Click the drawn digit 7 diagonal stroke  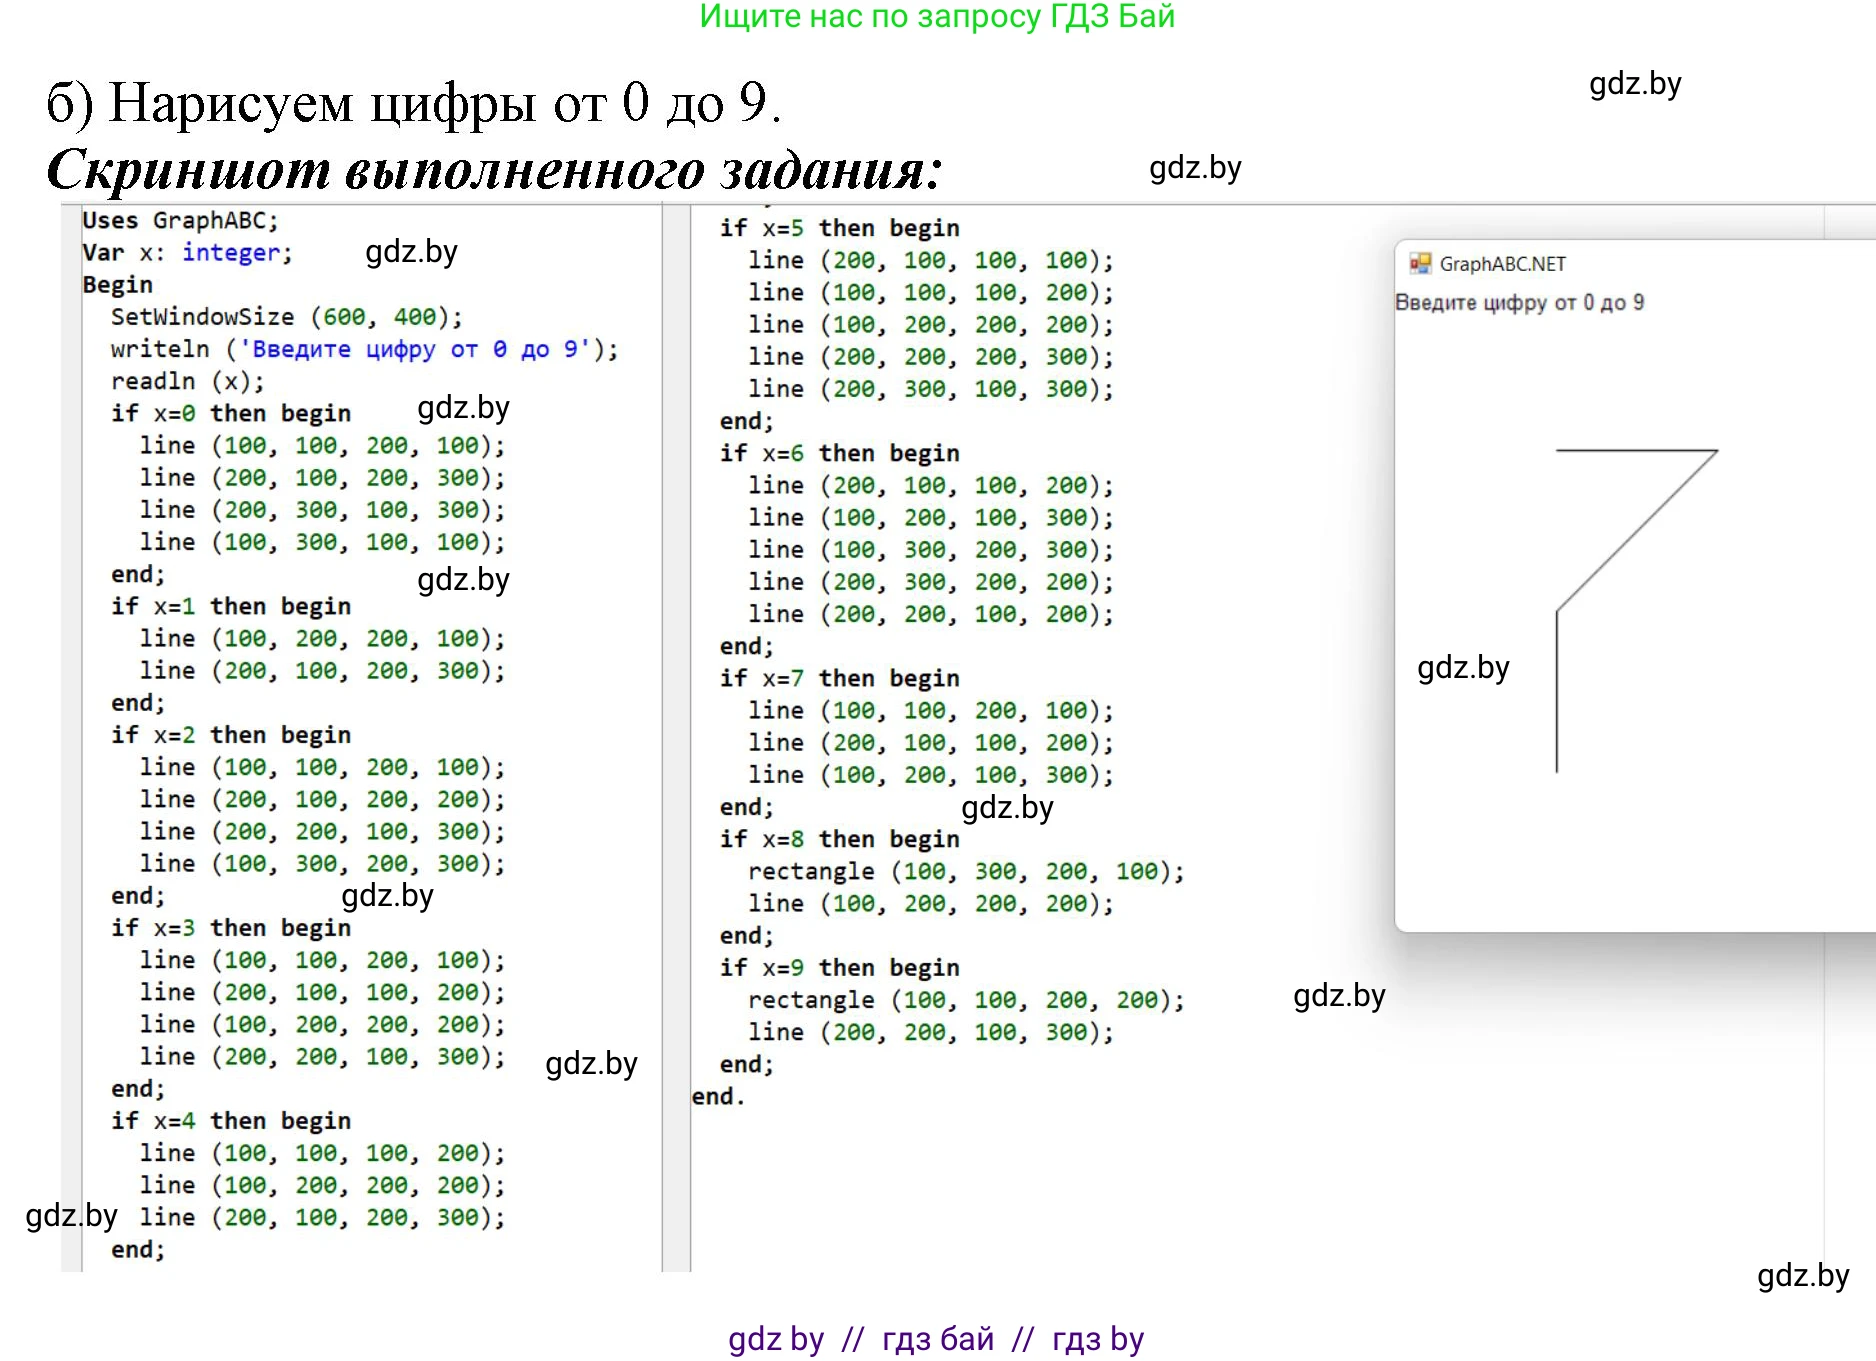pyautogui.click(x=1637, y=530)
